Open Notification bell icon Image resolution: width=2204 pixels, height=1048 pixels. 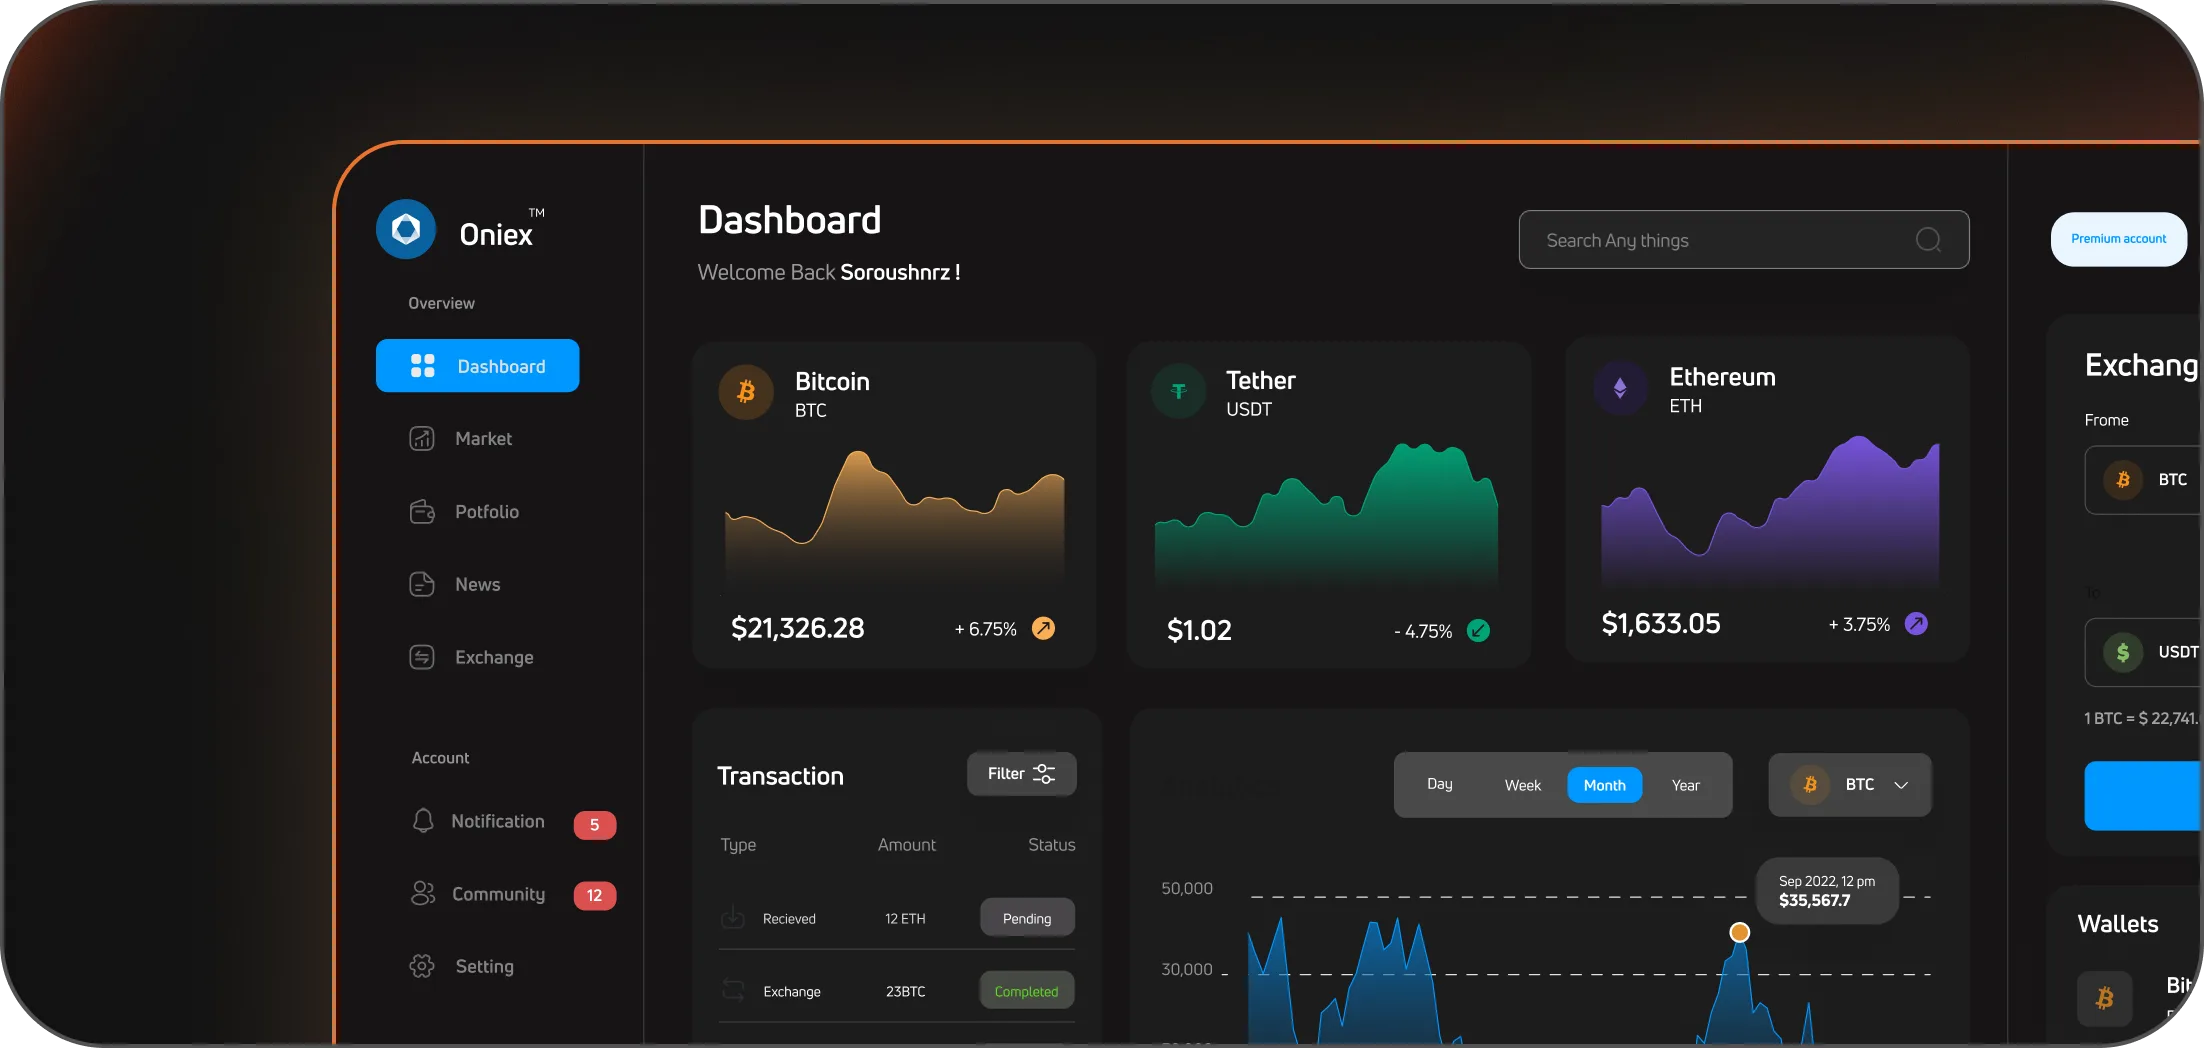(x=422, y=820)
